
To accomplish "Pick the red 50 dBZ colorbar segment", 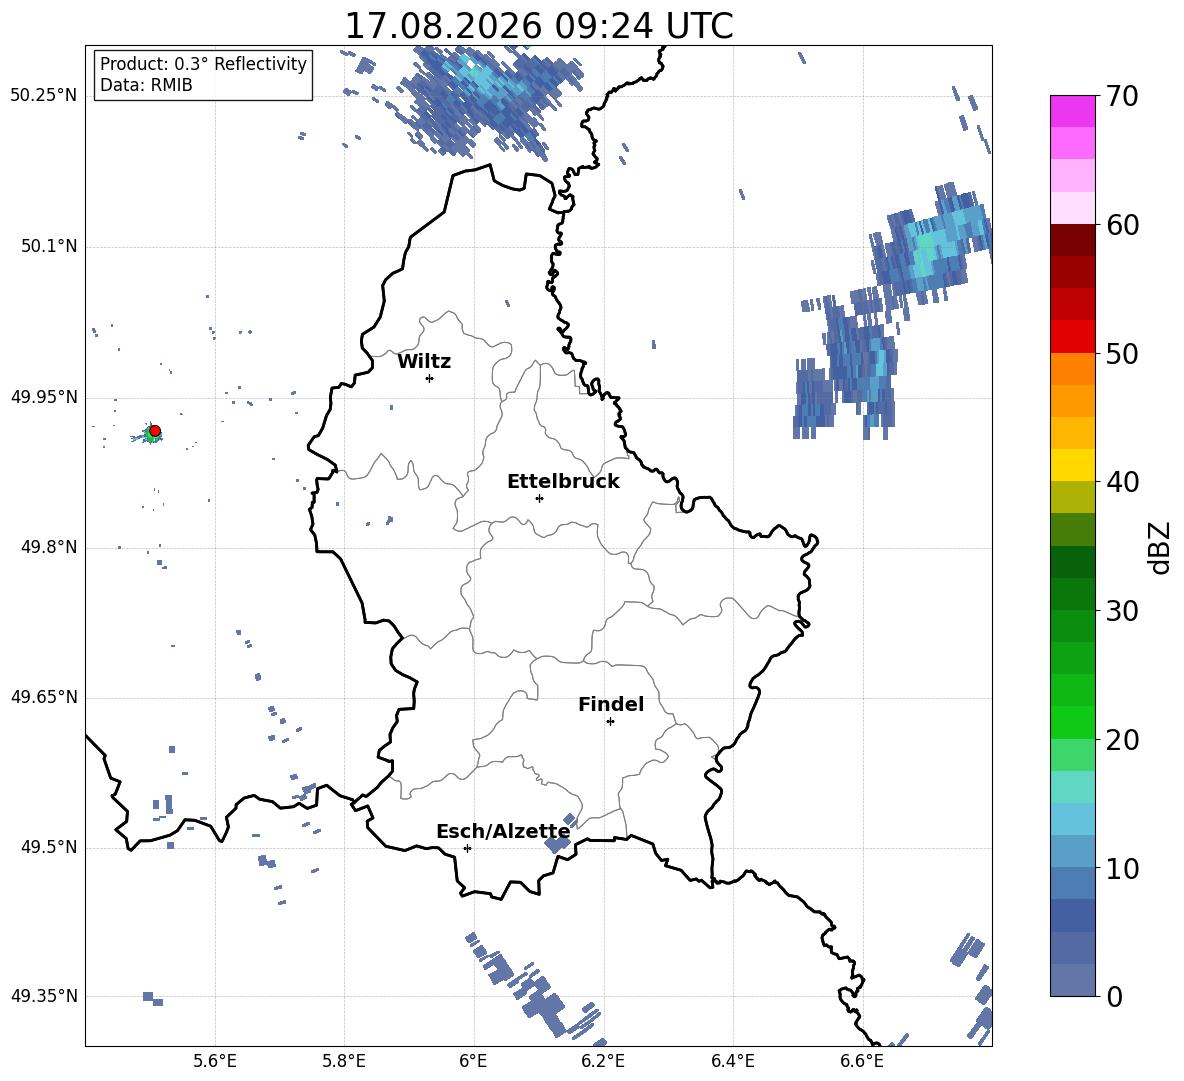I will click(x=1072, y=337).
